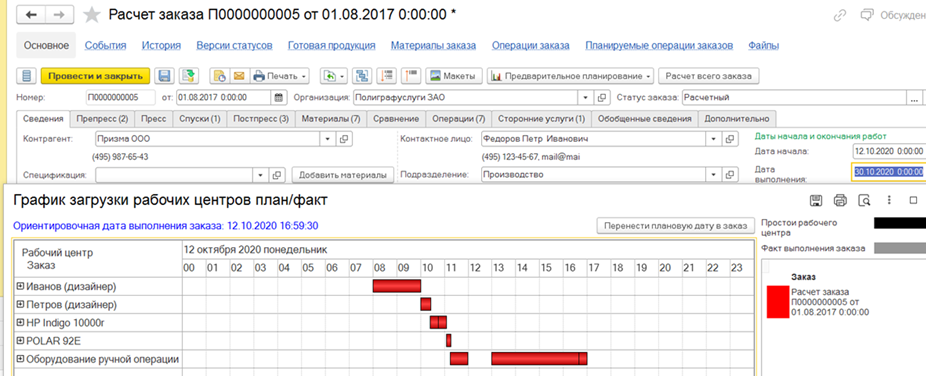Open the Предварительное планирование dropdown
This screenshot has width=926, height=376.
click(648, 77)
